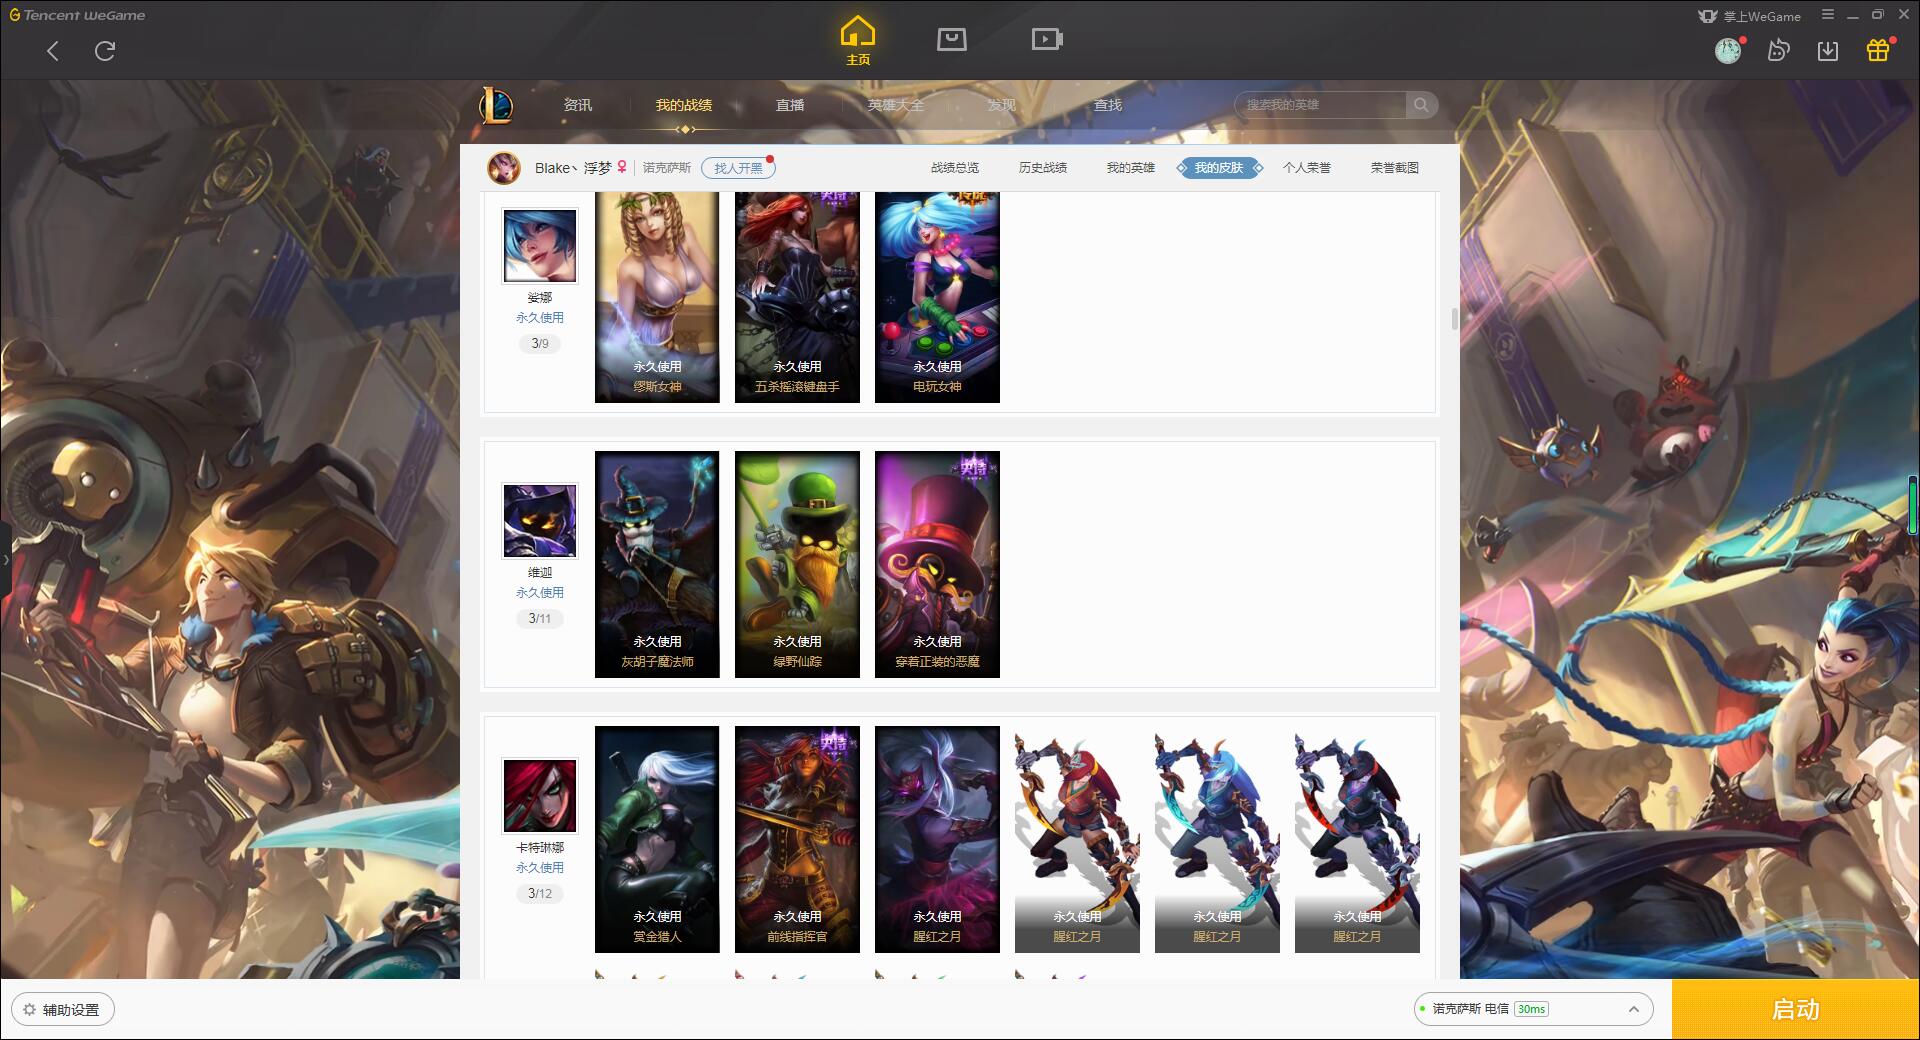
Task: Open the 我的战绩 tab
Action: click(684, 105)
